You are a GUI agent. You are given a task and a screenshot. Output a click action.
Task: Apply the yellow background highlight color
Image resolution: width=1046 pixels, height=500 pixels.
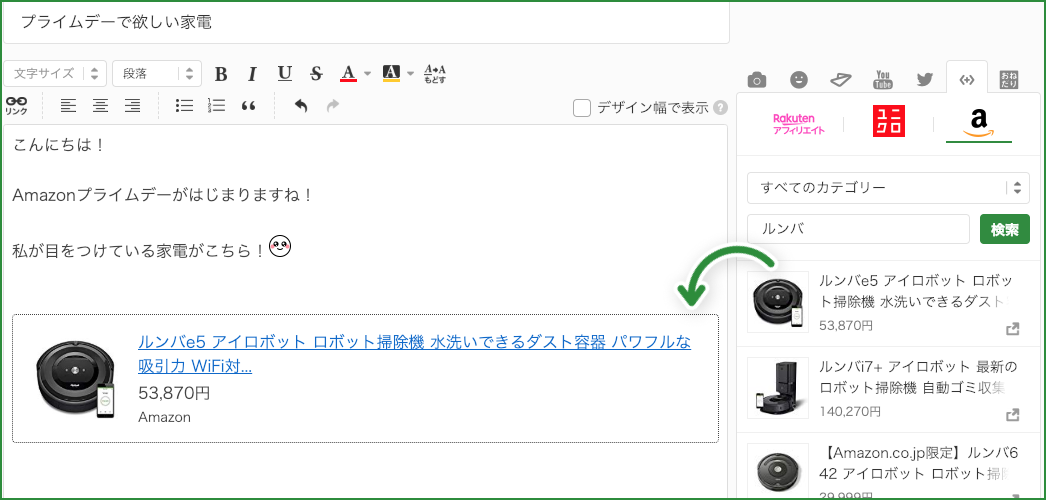coord(391,73)
